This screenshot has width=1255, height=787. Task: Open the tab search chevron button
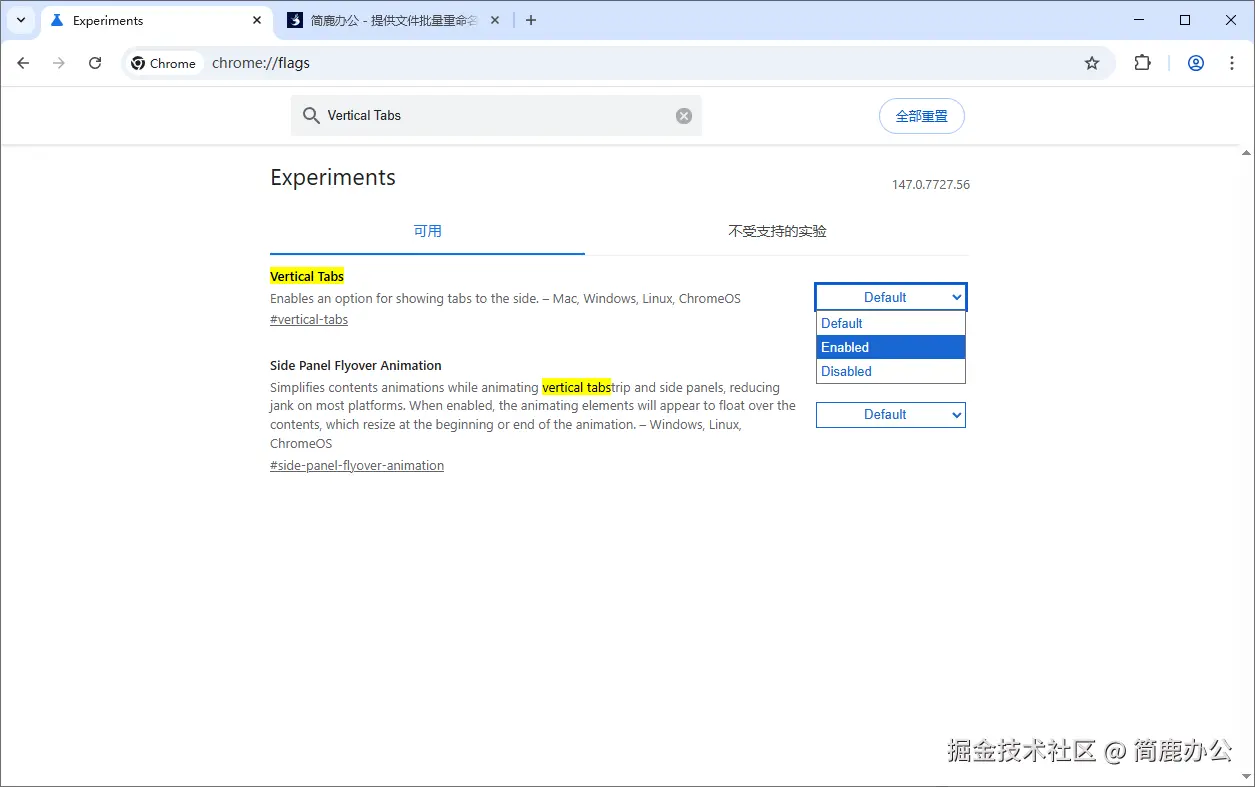pos(21,20)
